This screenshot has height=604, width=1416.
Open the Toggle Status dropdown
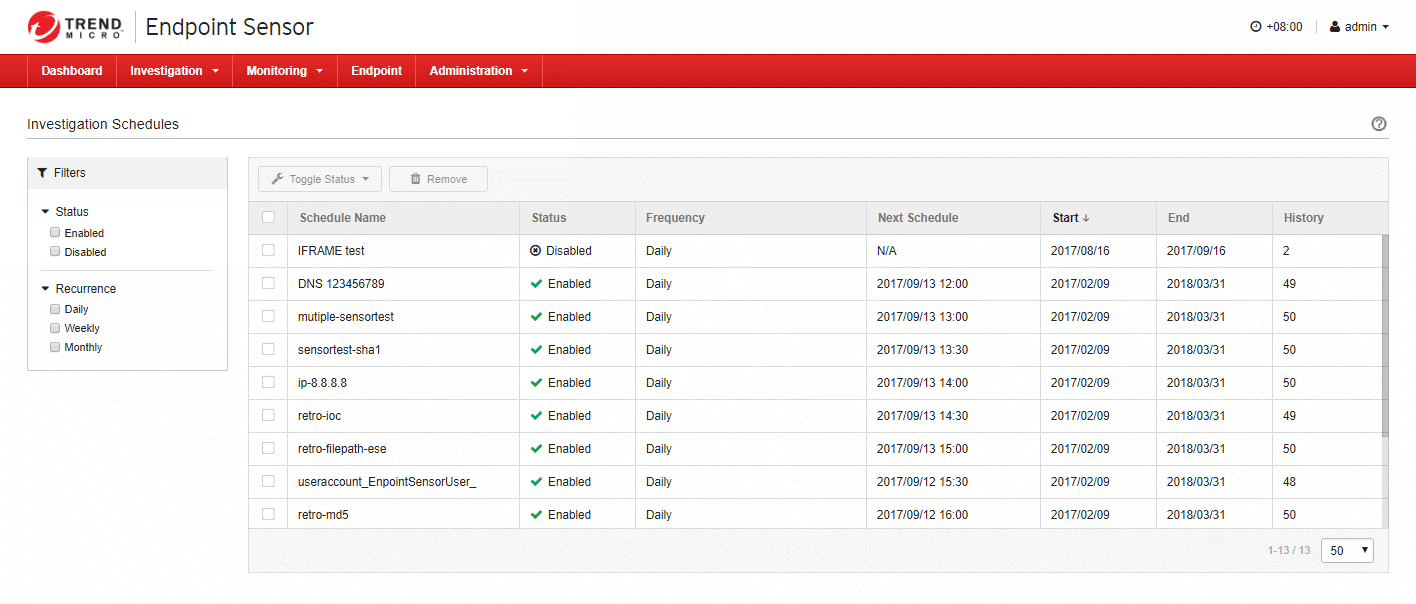coord(319,179)
